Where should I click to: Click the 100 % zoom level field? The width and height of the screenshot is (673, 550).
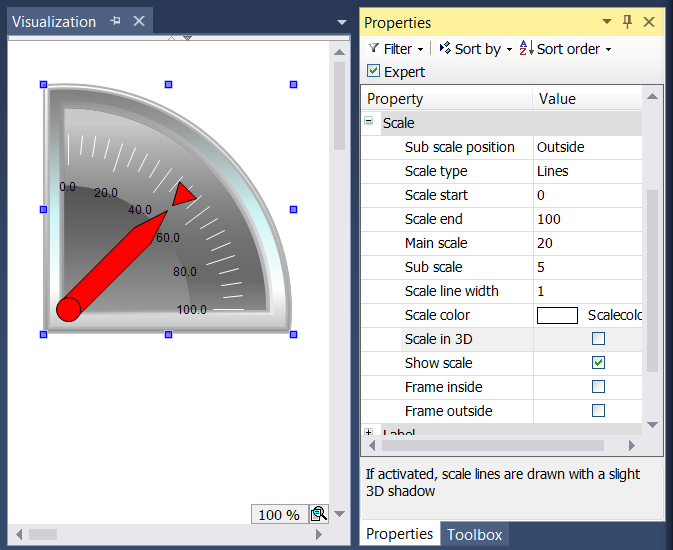pyautogui.click(x=279, y=514)
